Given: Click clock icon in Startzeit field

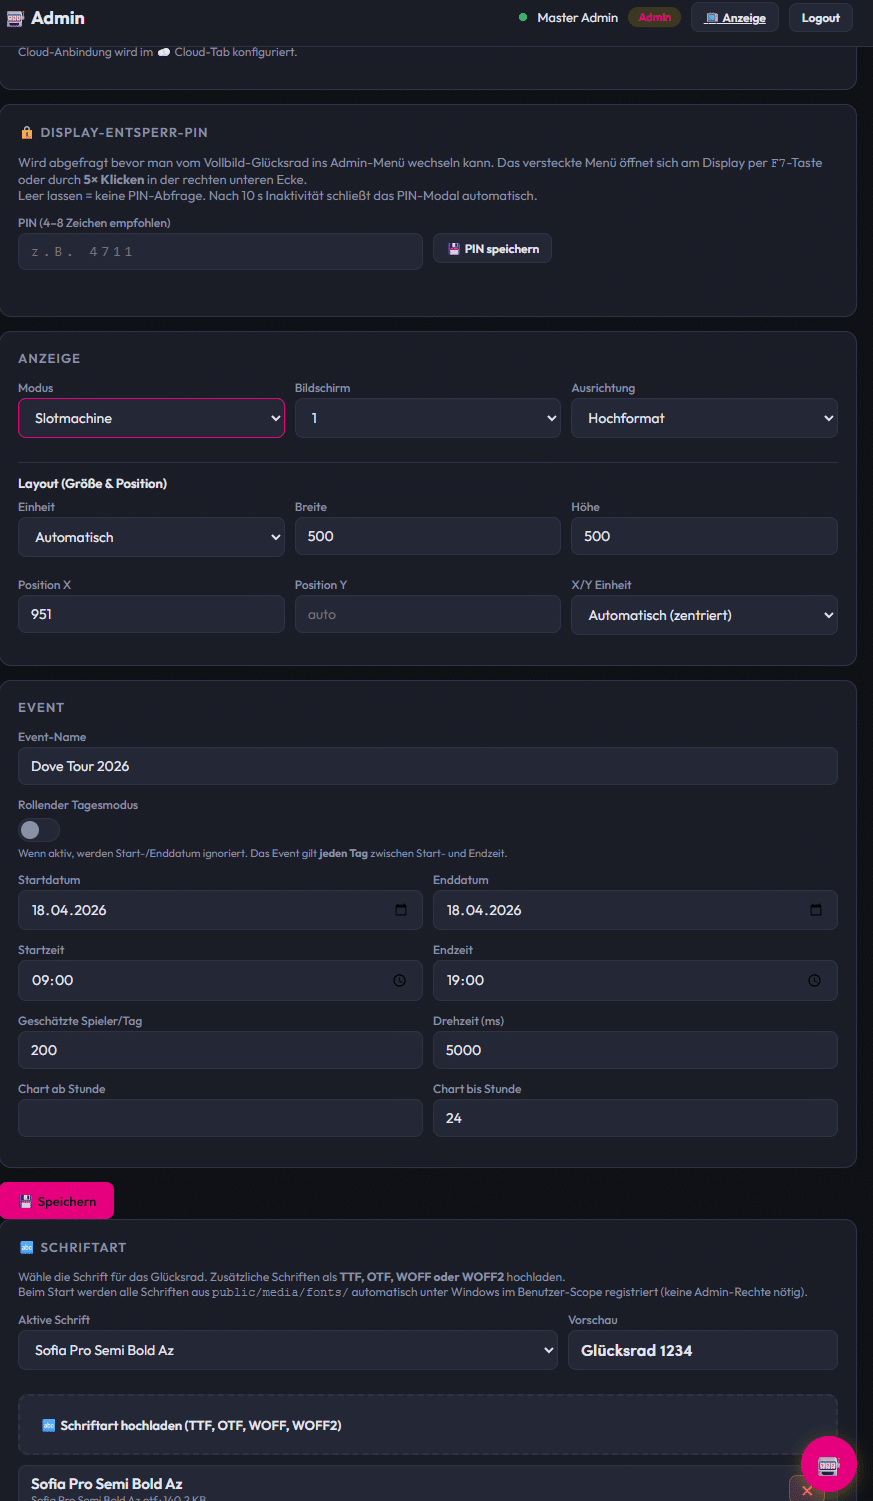Looking at the screenshot, I should click(x=400, y=980).
